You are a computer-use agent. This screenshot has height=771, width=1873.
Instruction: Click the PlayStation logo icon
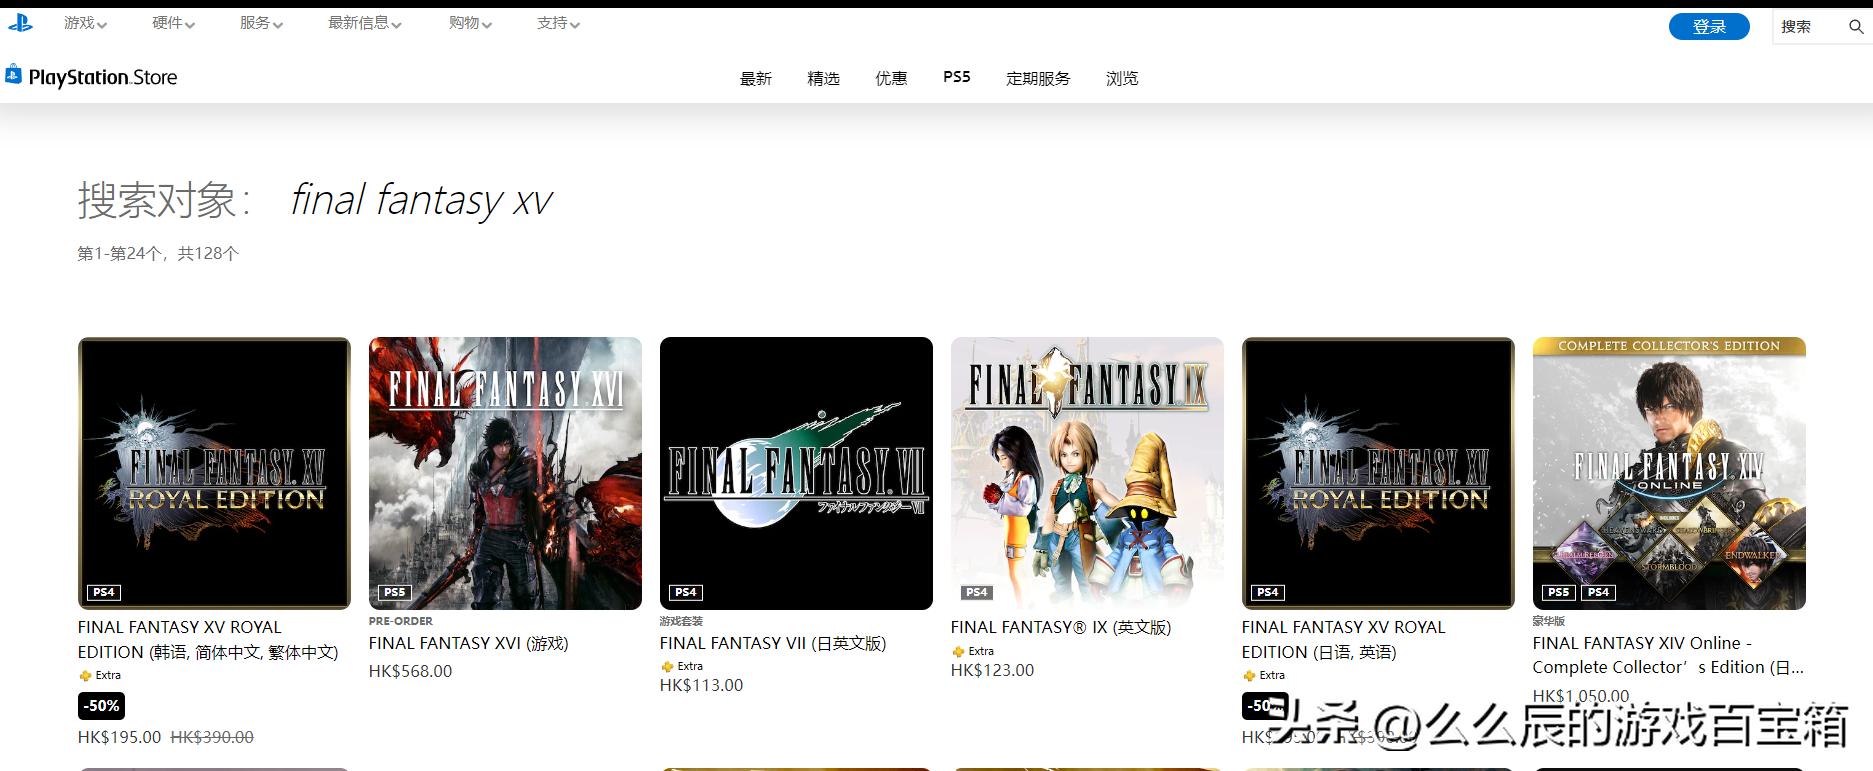click(x=19, y=21)
